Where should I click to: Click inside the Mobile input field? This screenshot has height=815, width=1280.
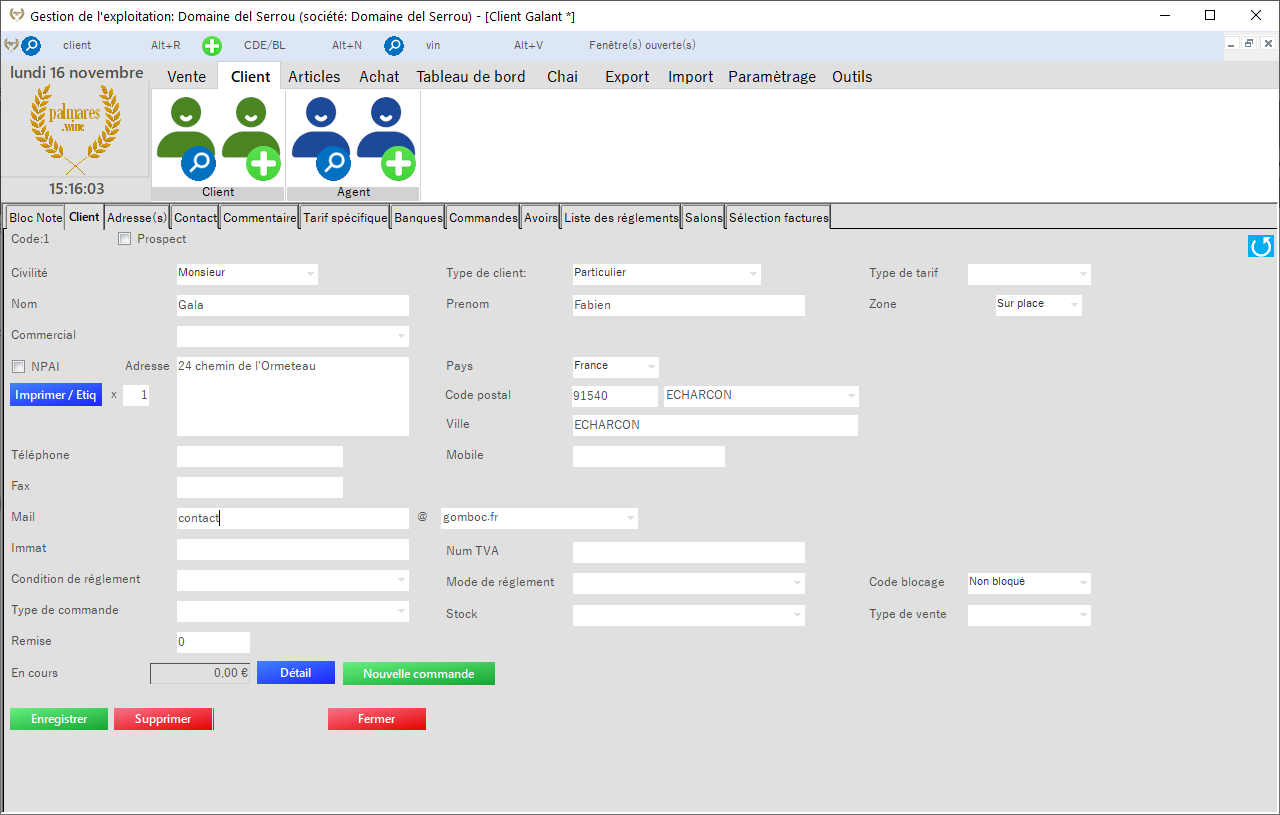point(648,456)
